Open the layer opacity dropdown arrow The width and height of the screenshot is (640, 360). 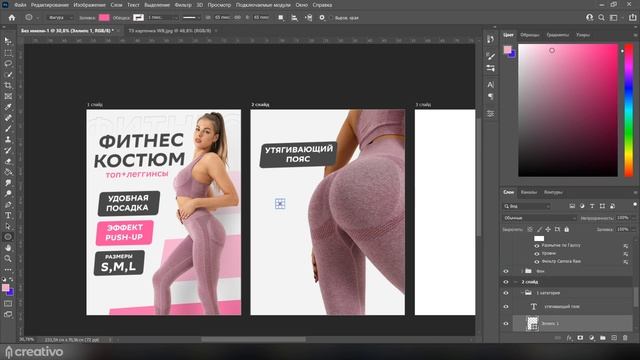coord(633,218)
